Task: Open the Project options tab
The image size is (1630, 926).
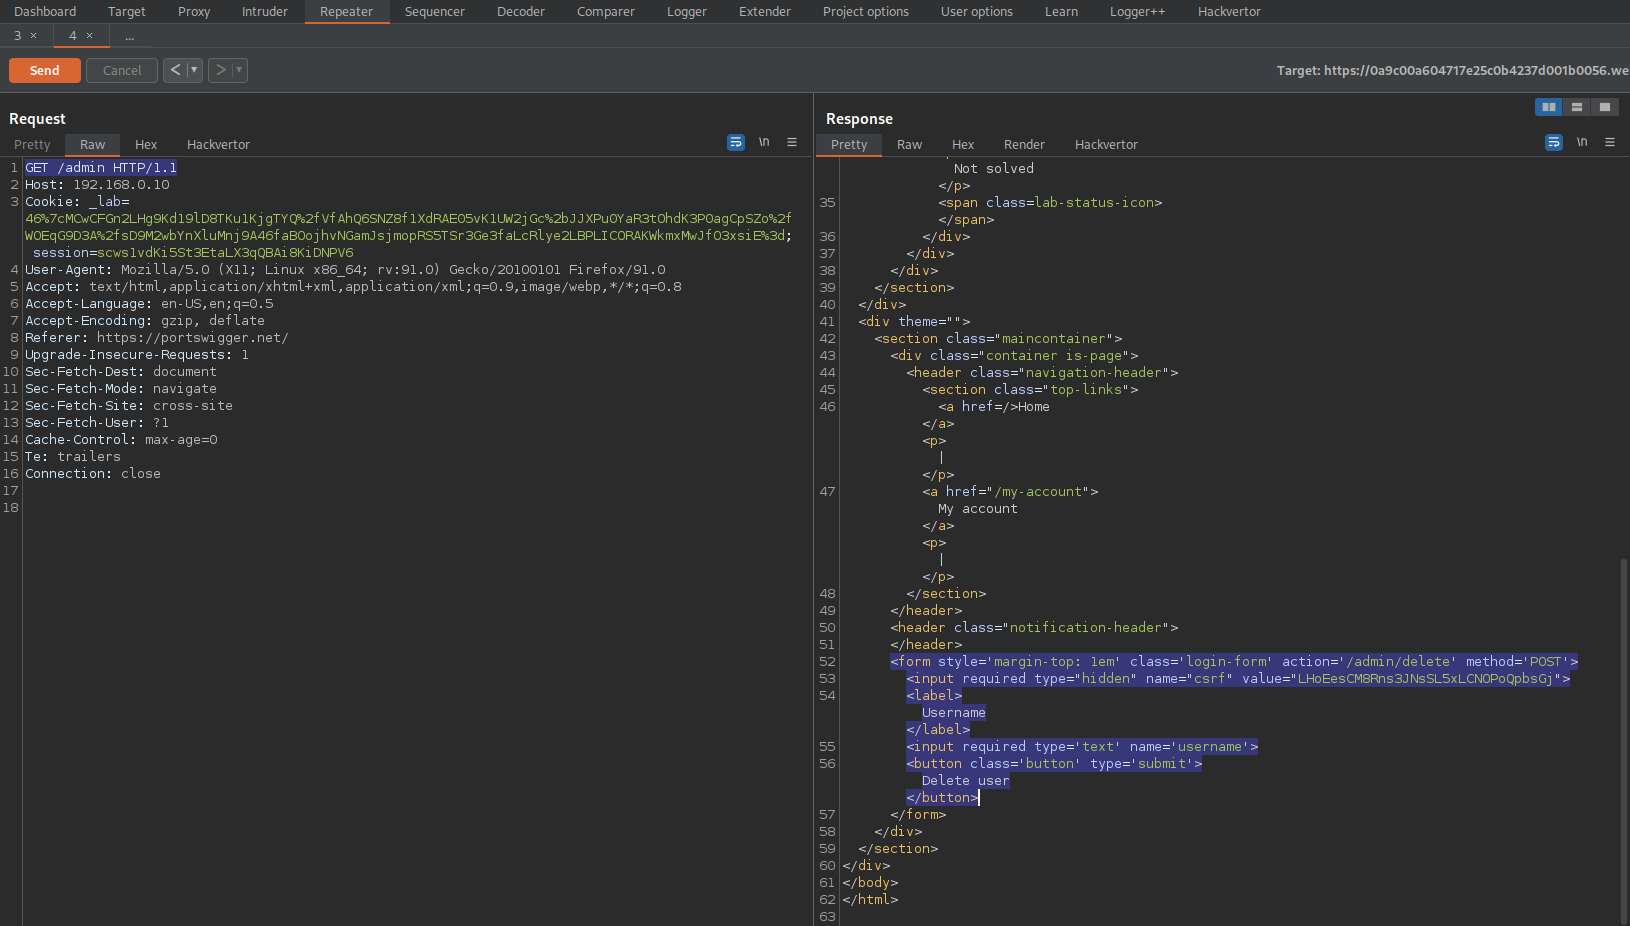Action: (x=866, y=12)
